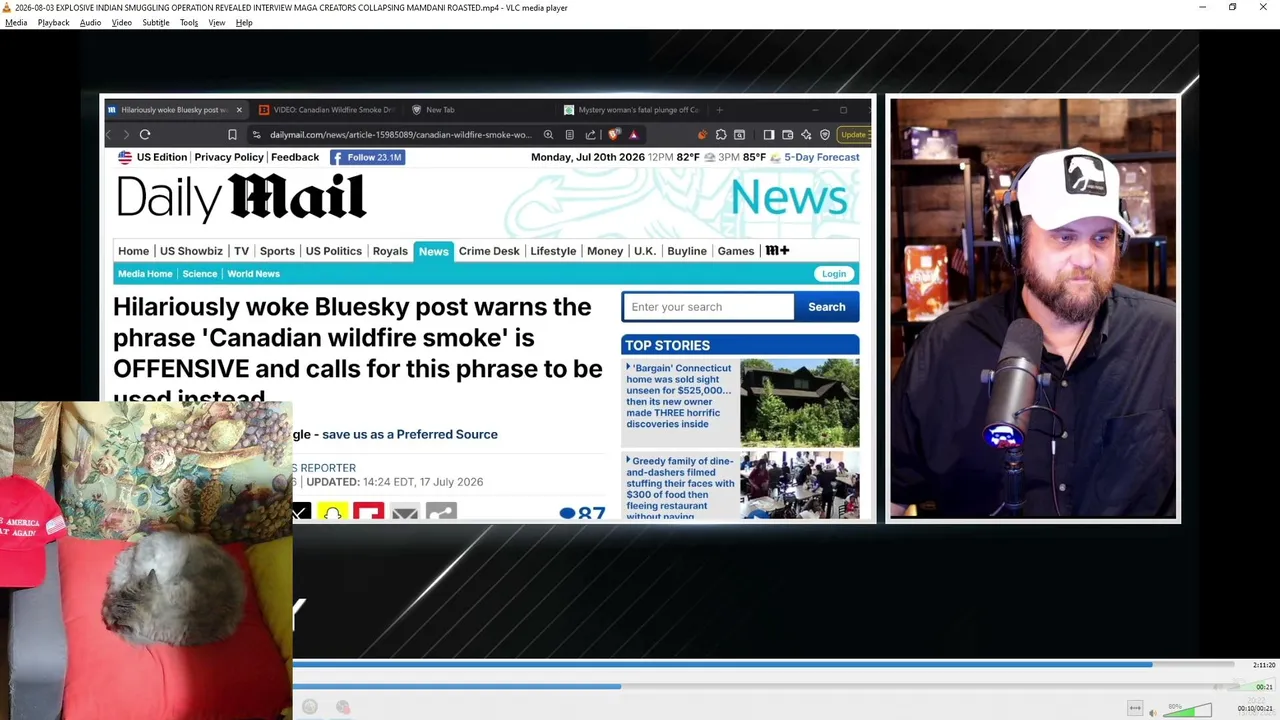Open the Crime Desk section

click(x=489, y=251)
